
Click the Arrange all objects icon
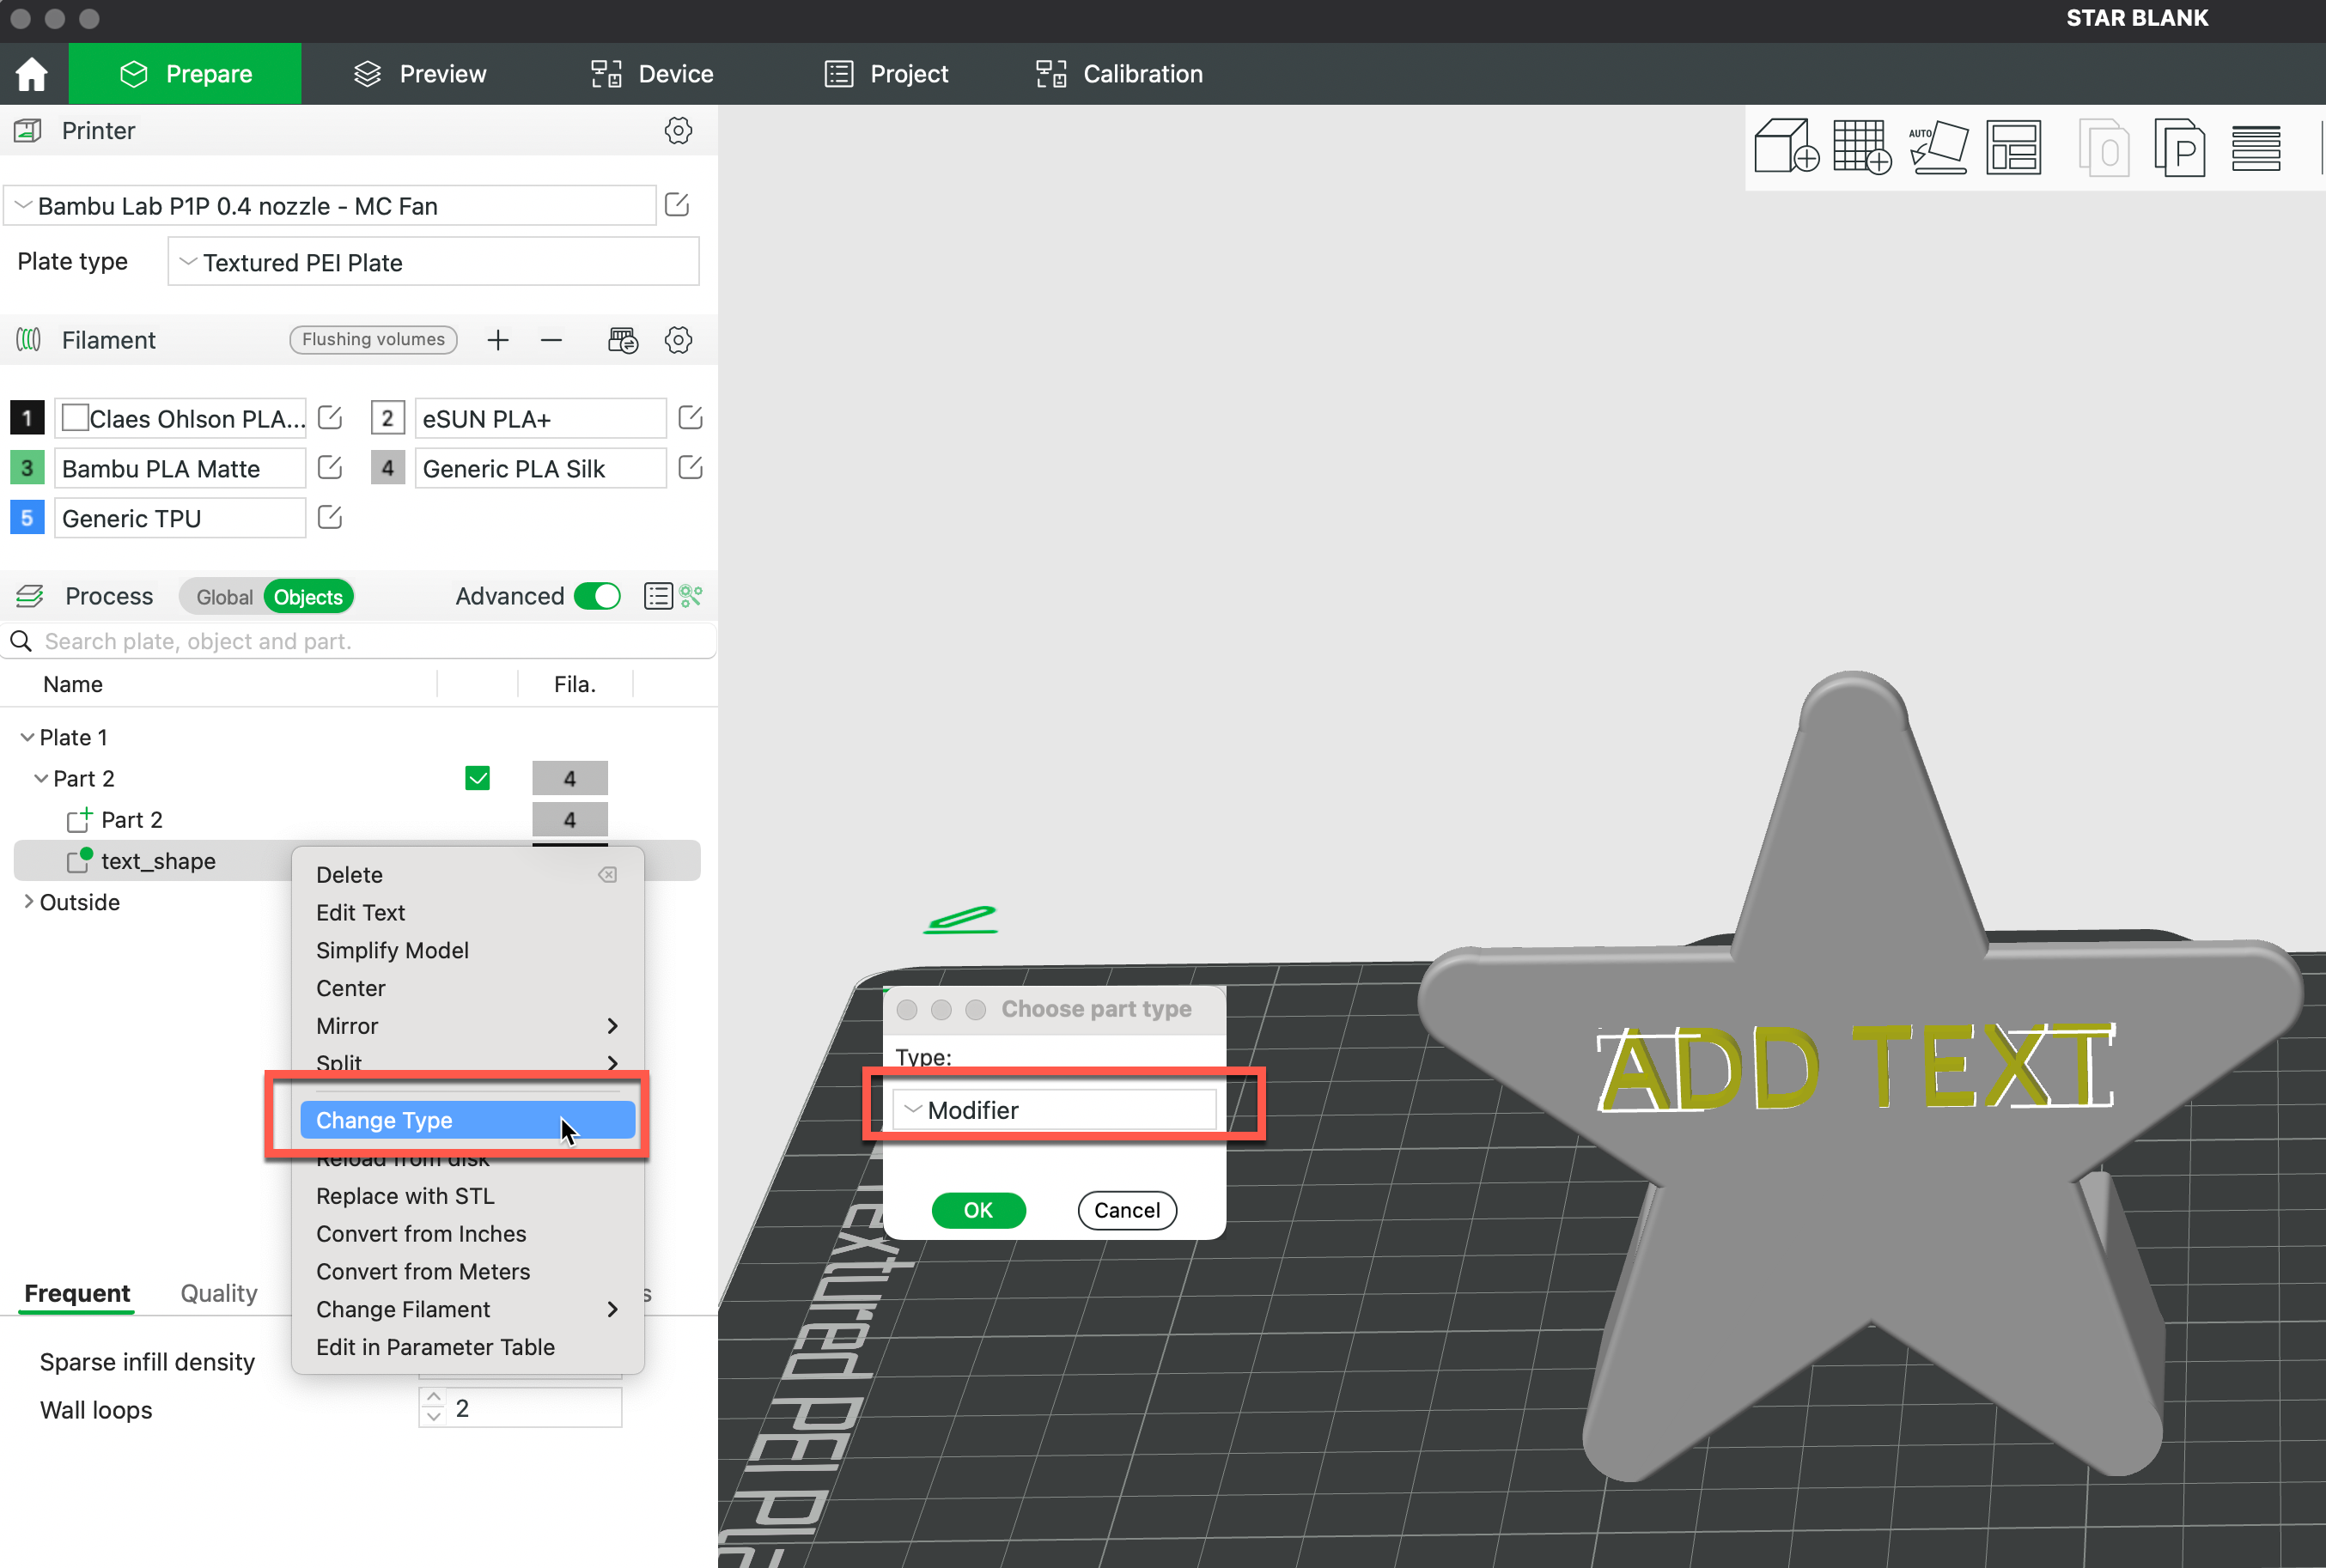click(2013, 147)
